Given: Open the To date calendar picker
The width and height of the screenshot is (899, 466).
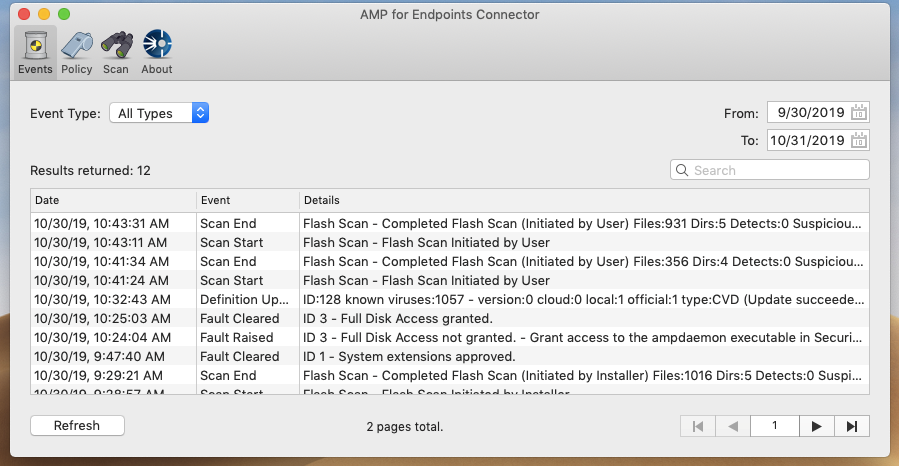Looking at the screenshot, I should pyautogui.click(x=859, y=140).
